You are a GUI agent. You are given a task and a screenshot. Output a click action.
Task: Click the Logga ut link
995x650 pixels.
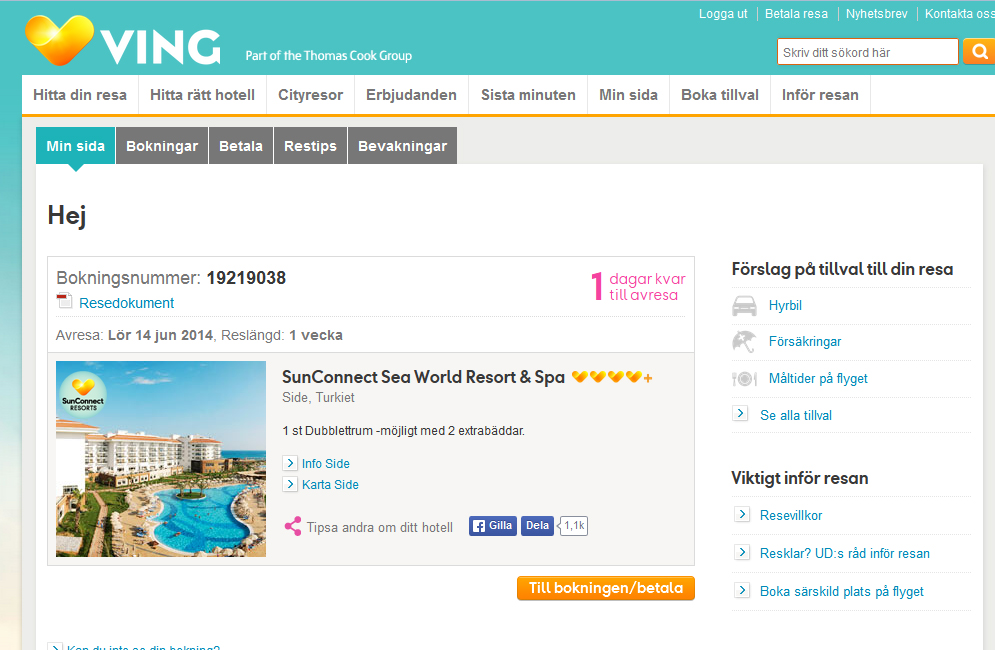point(723,14)
